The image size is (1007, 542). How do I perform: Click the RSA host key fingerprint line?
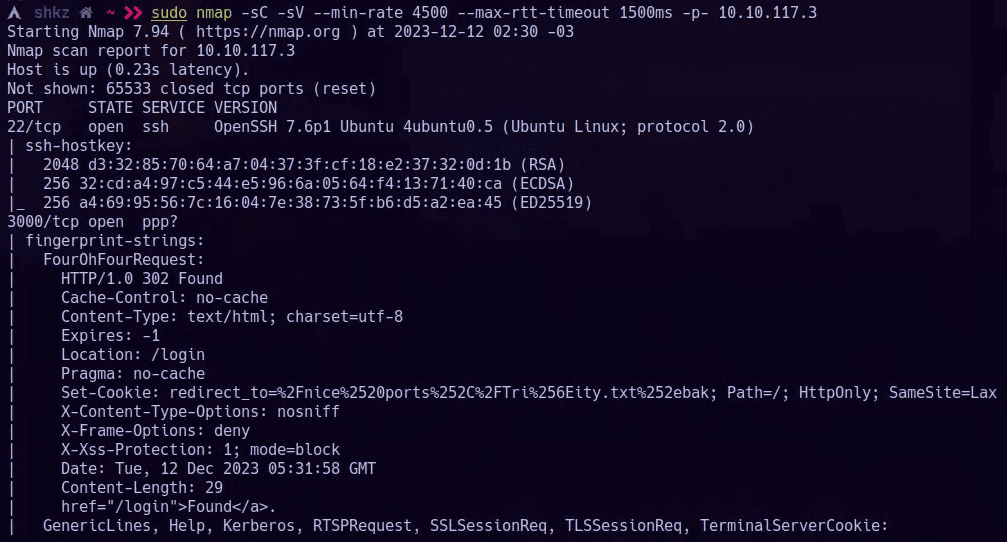(x=304, y=164)
